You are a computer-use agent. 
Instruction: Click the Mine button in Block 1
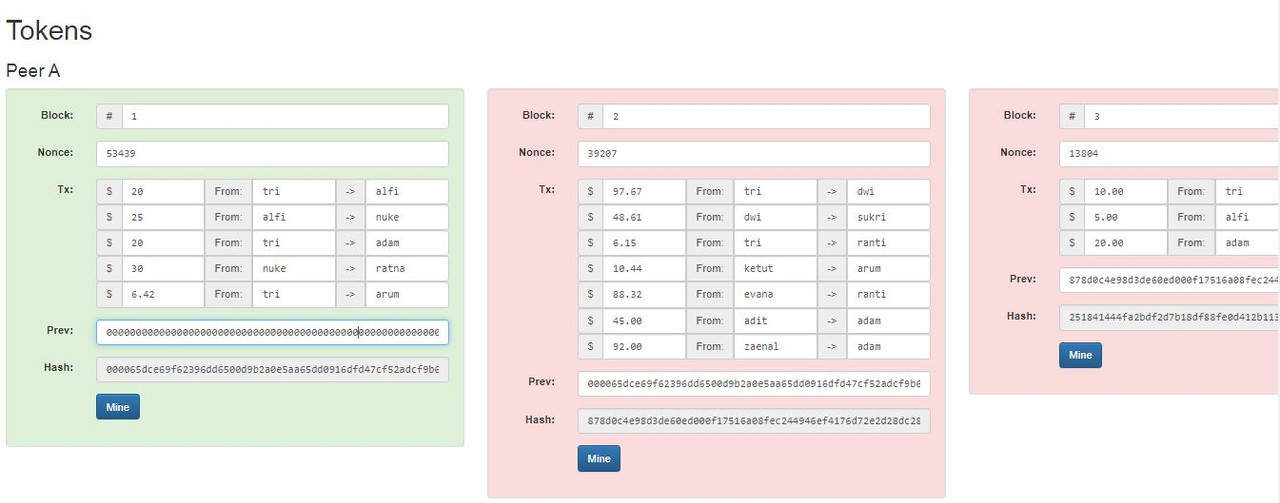[118, 406]
